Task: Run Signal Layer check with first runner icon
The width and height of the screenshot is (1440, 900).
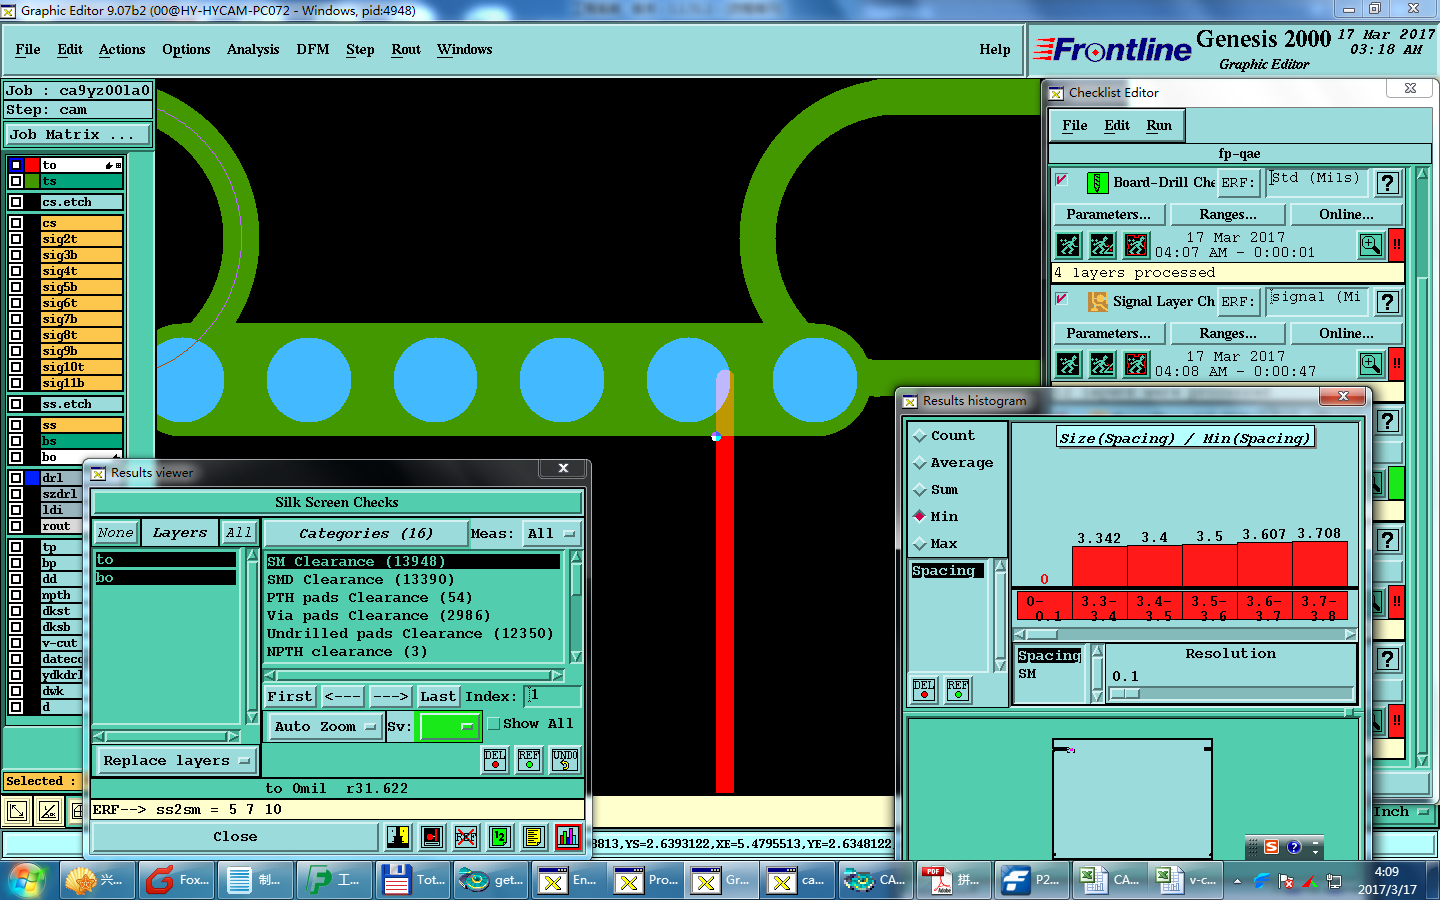Action: 1068,364
